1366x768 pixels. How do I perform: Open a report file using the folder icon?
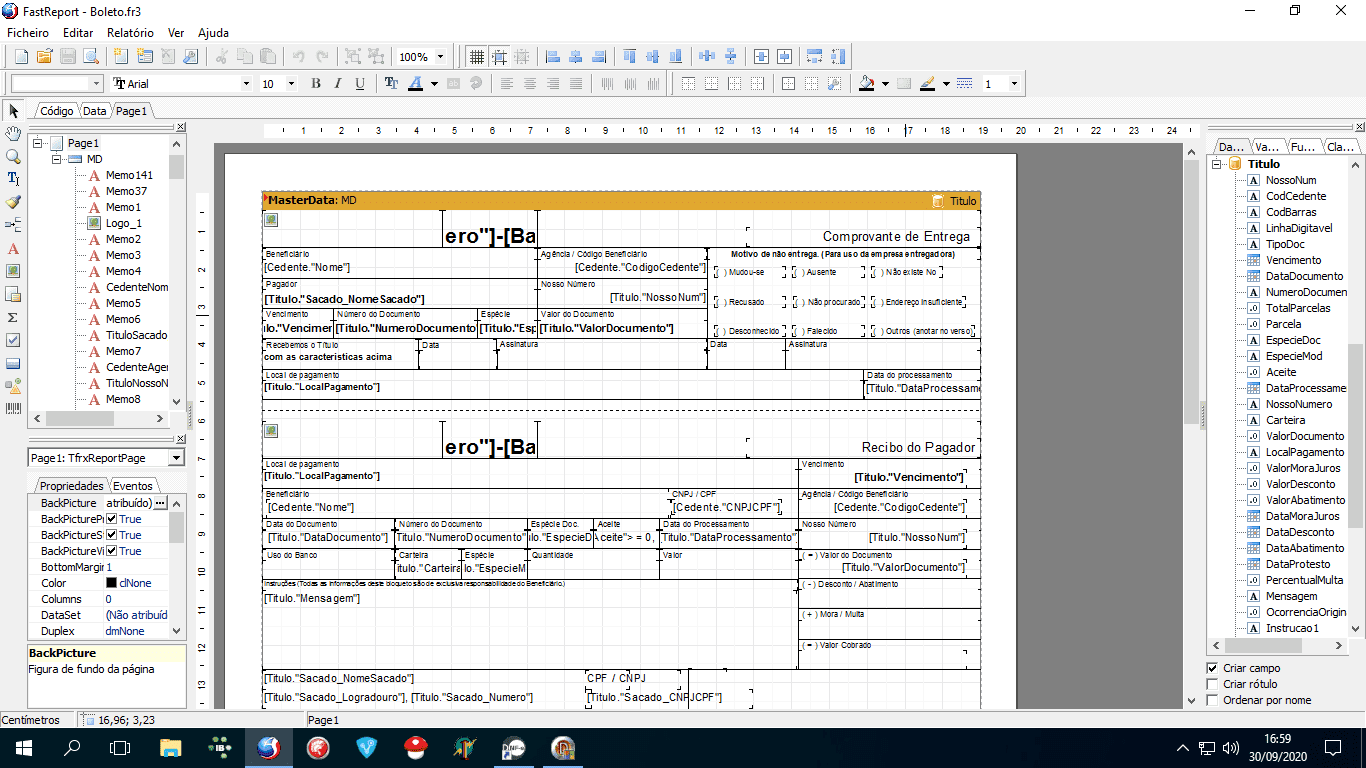point(44,57)
